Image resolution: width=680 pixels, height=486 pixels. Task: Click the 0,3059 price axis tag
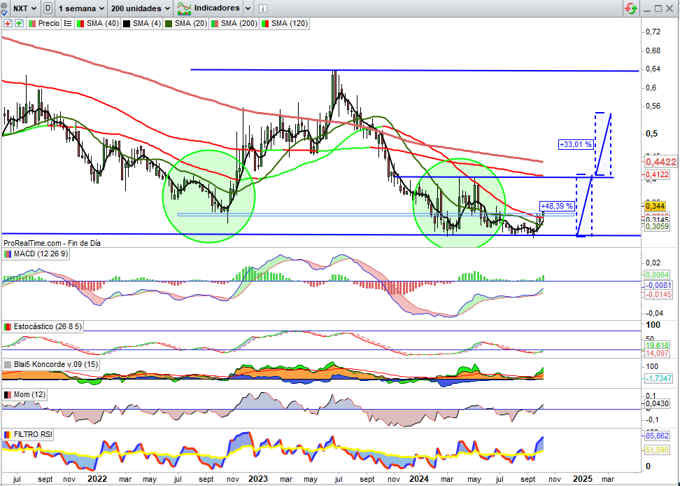pyautogui.click(x=657, y=226)
